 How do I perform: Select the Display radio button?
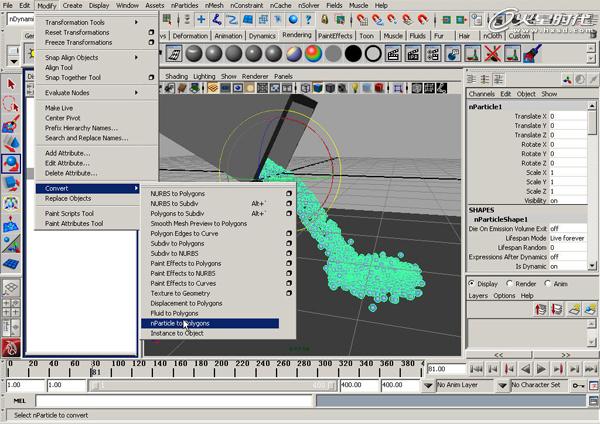click(x=471, y=284)
